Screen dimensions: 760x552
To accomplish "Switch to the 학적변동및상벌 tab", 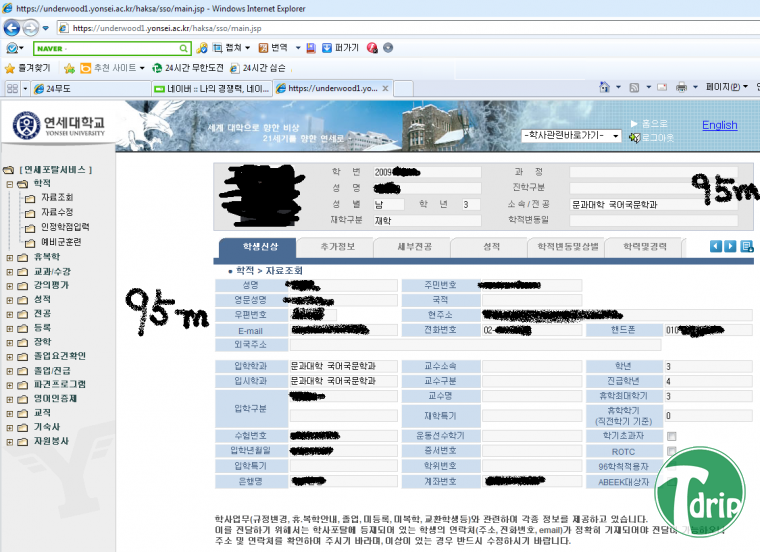I will (567, 247).
